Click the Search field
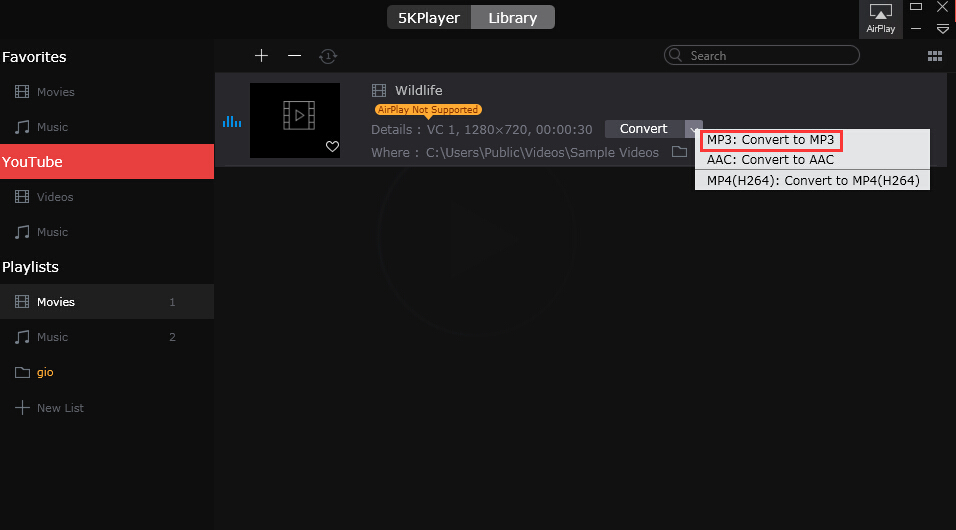956x530 pixels. 762,56
